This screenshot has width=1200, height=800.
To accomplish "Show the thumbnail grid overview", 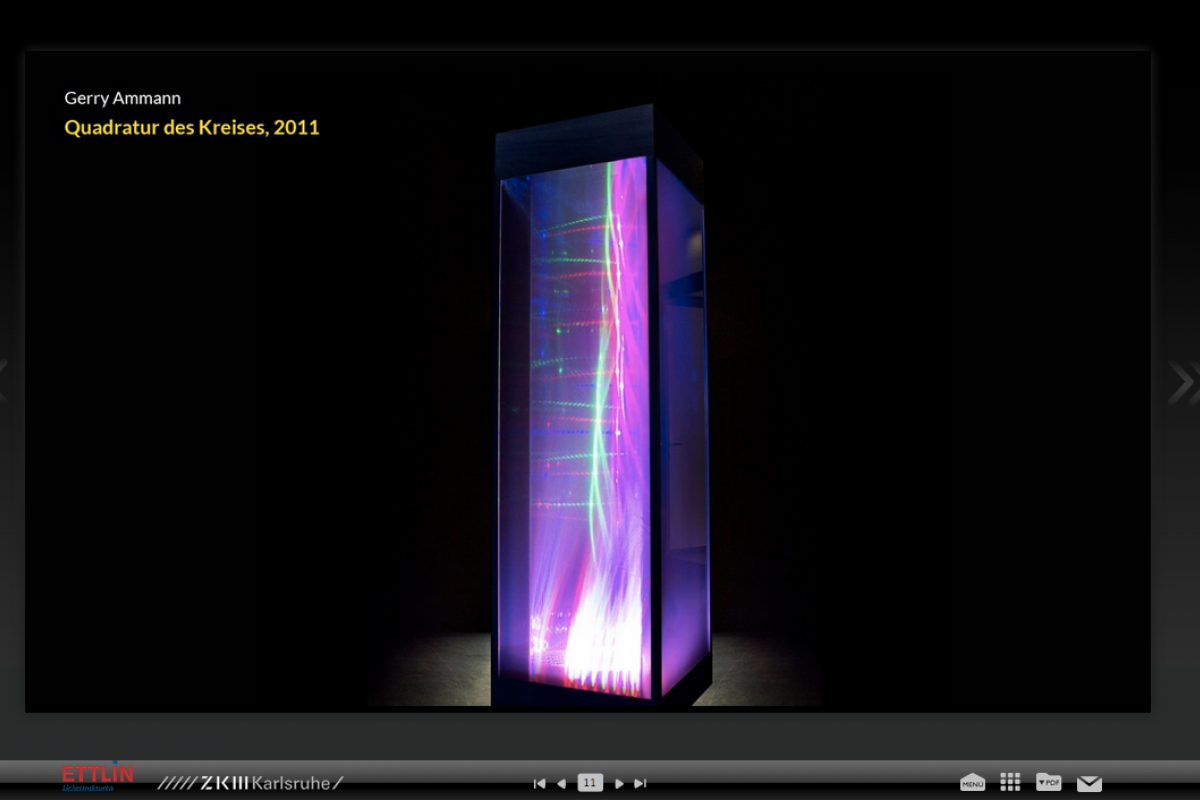I will (1010, 782).
